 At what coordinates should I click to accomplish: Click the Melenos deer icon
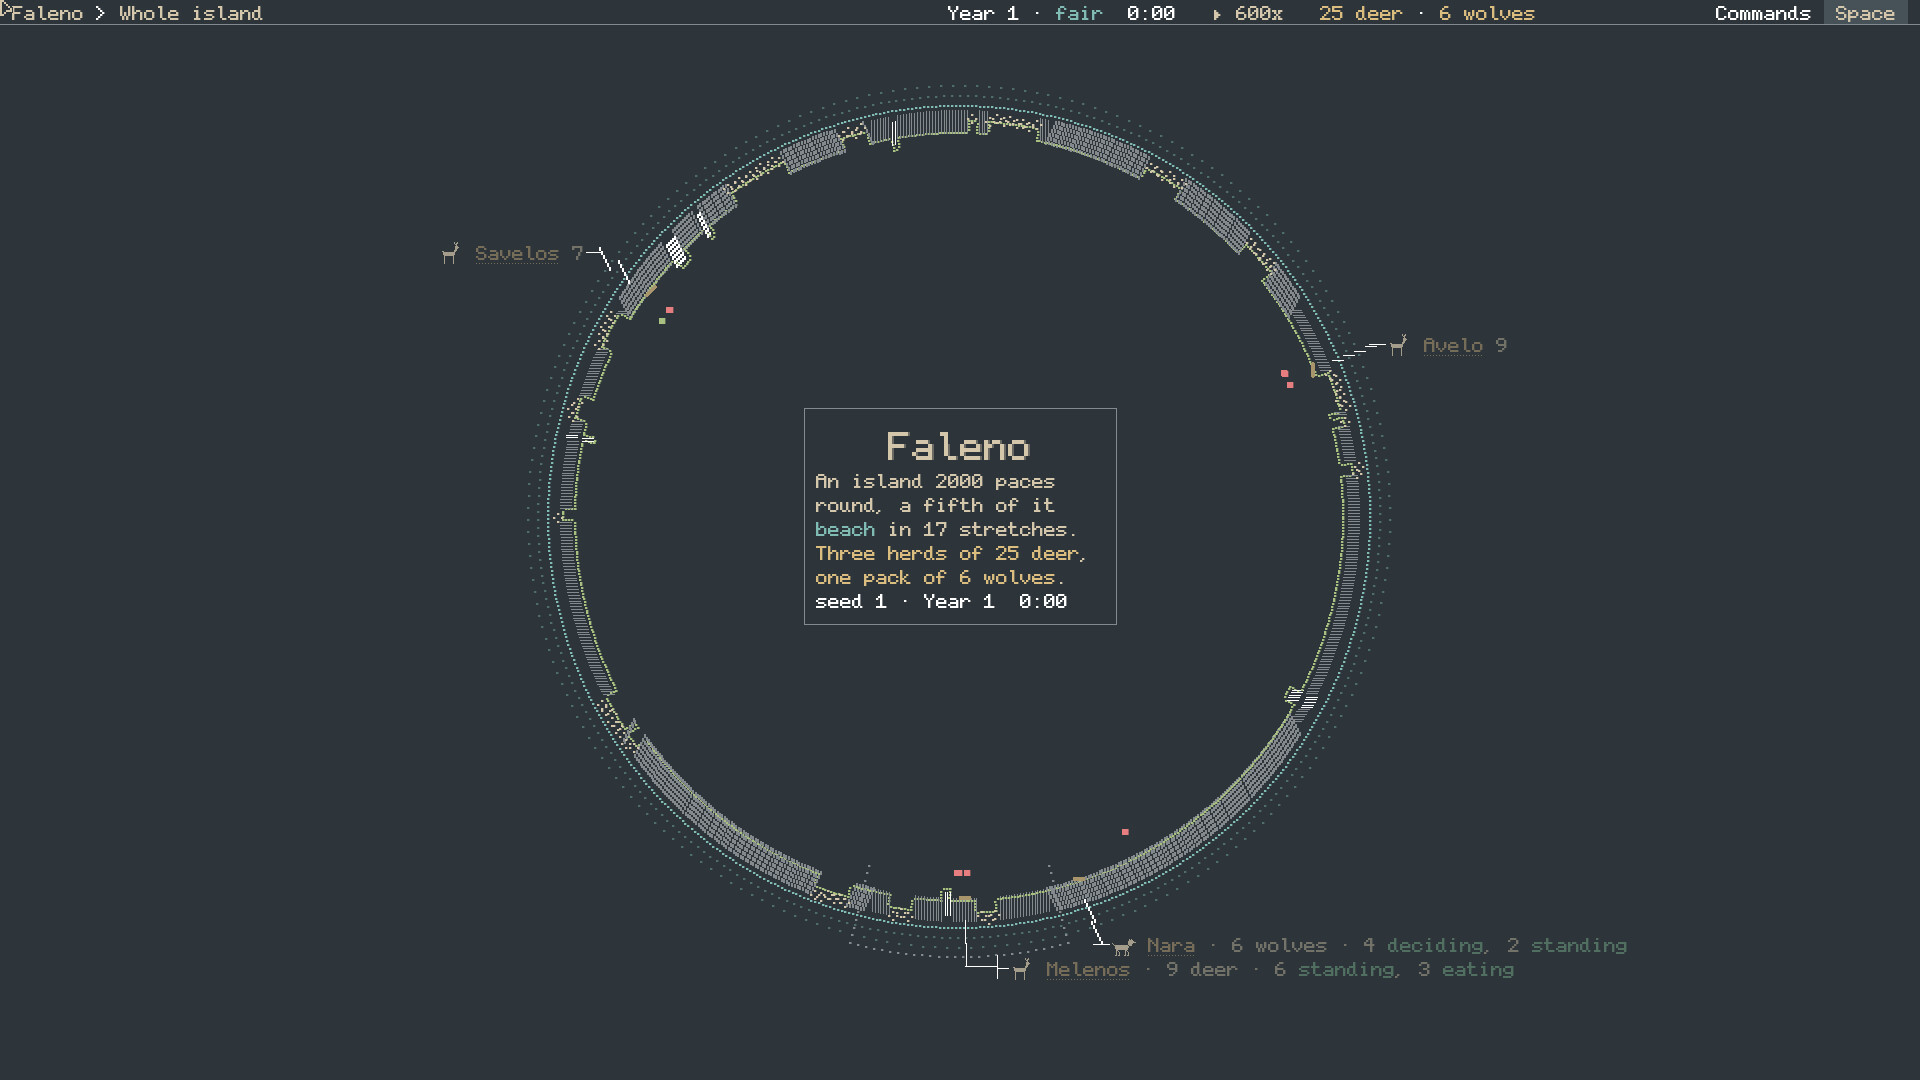click(1021, 970)
